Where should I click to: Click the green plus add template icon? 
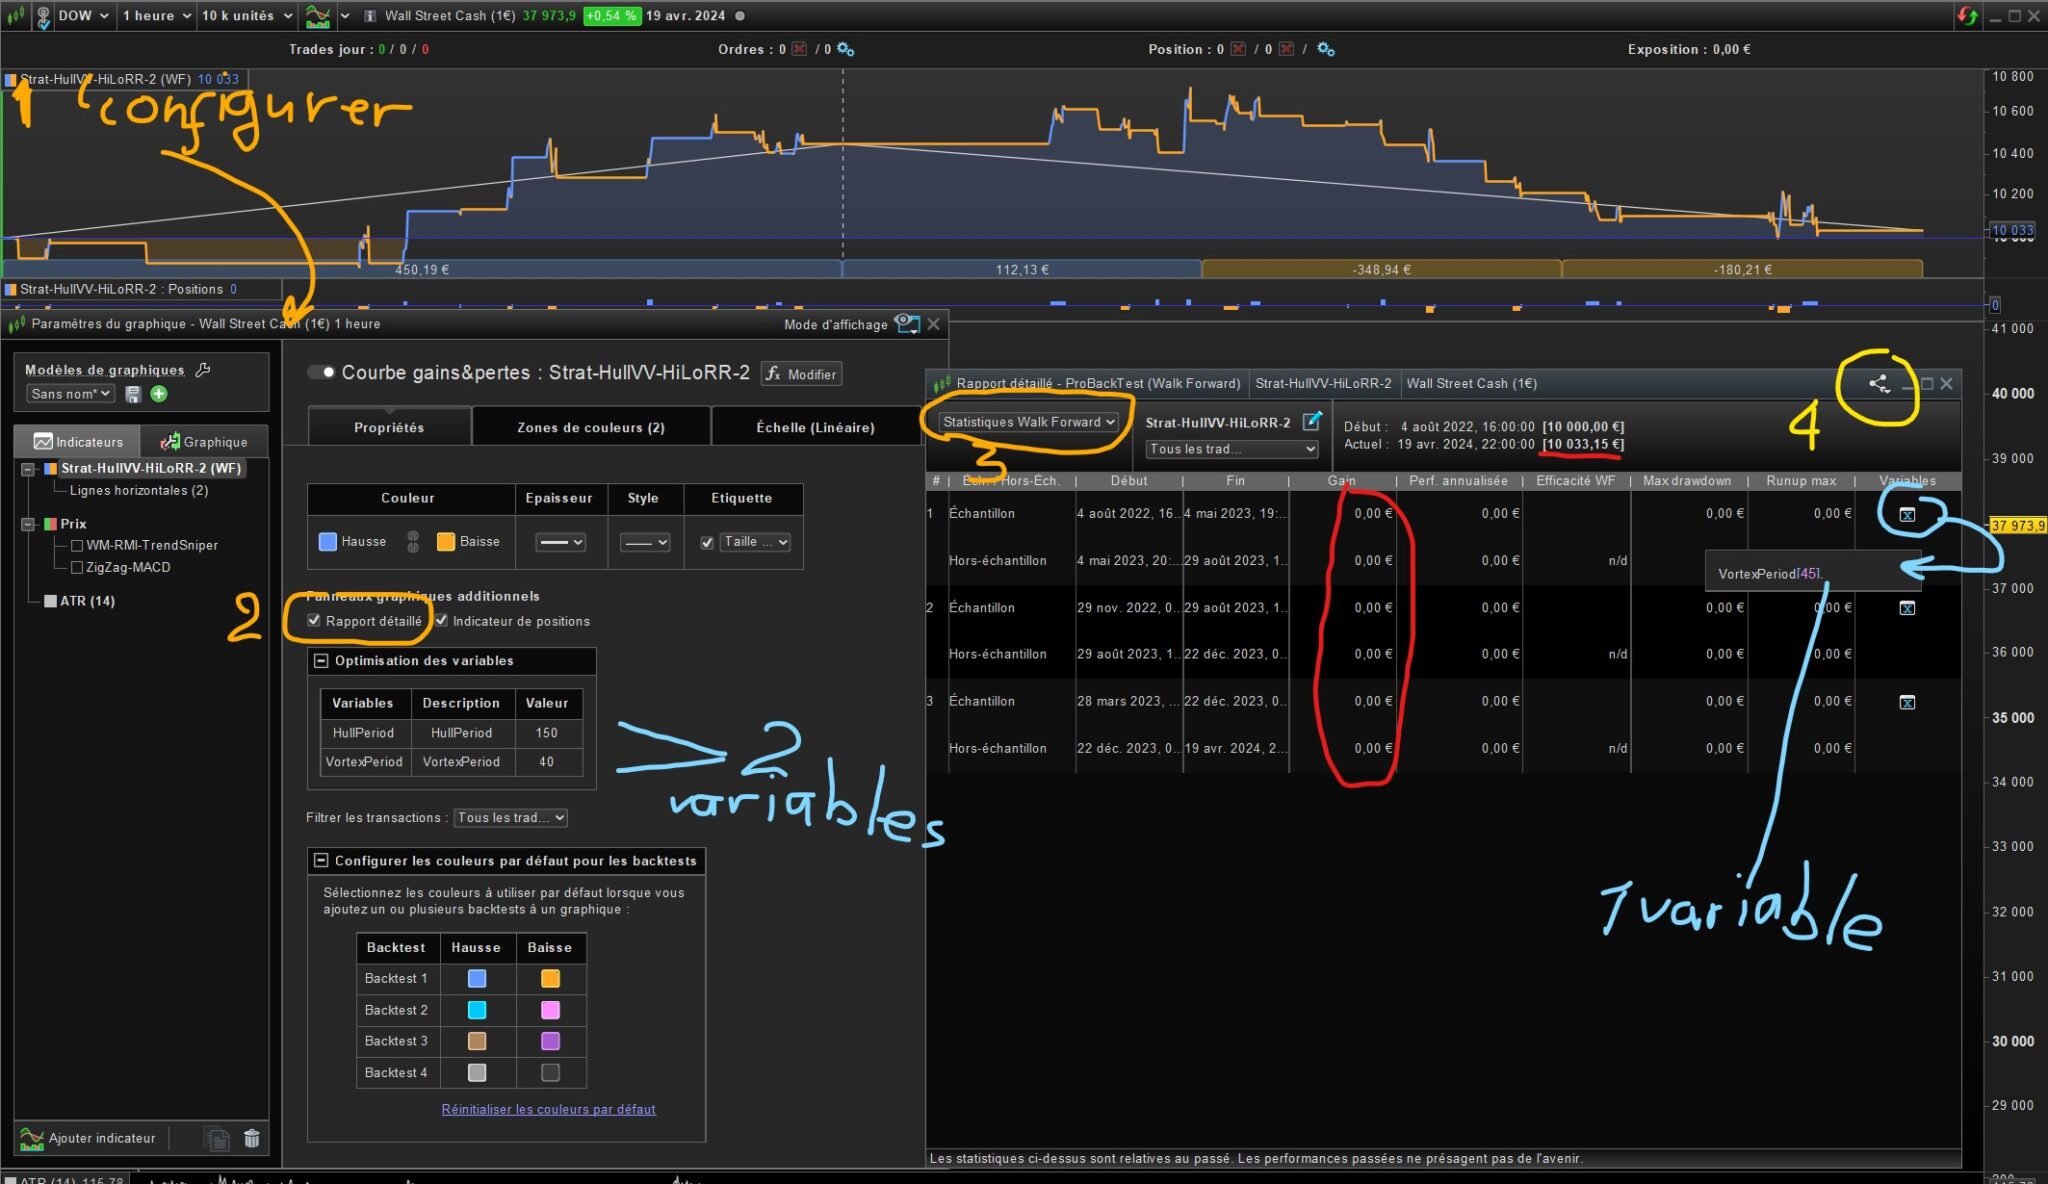(x=158, y=394)
